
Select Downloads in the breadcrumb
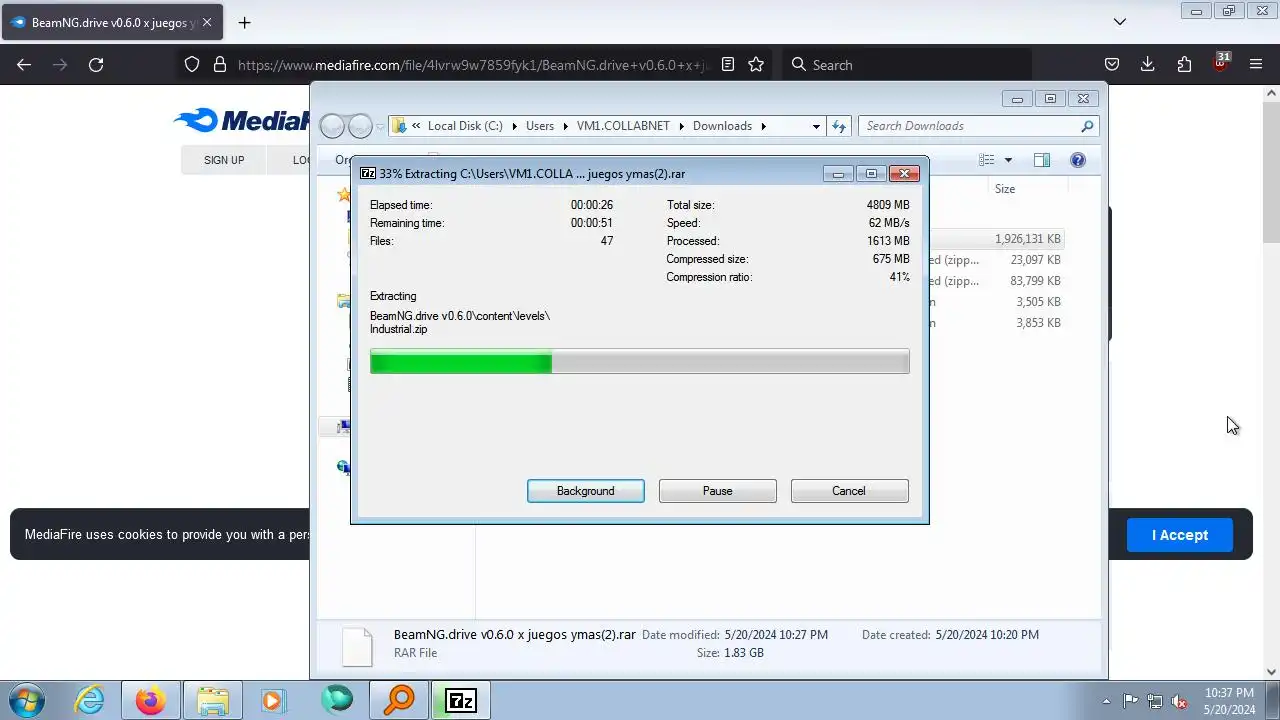pyautogui.click(x=722, y=126)
